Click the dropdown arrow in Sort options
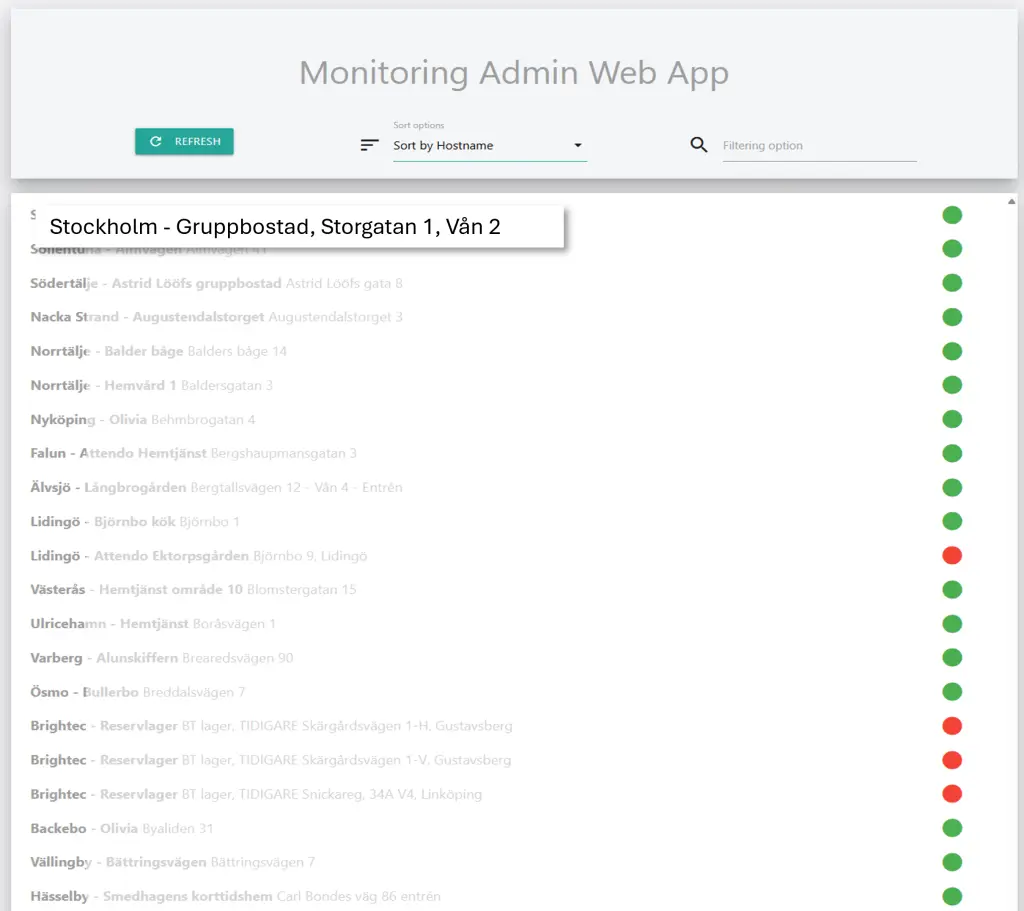The width and height of the screenshot is (1024, 911). coord(578,146)
